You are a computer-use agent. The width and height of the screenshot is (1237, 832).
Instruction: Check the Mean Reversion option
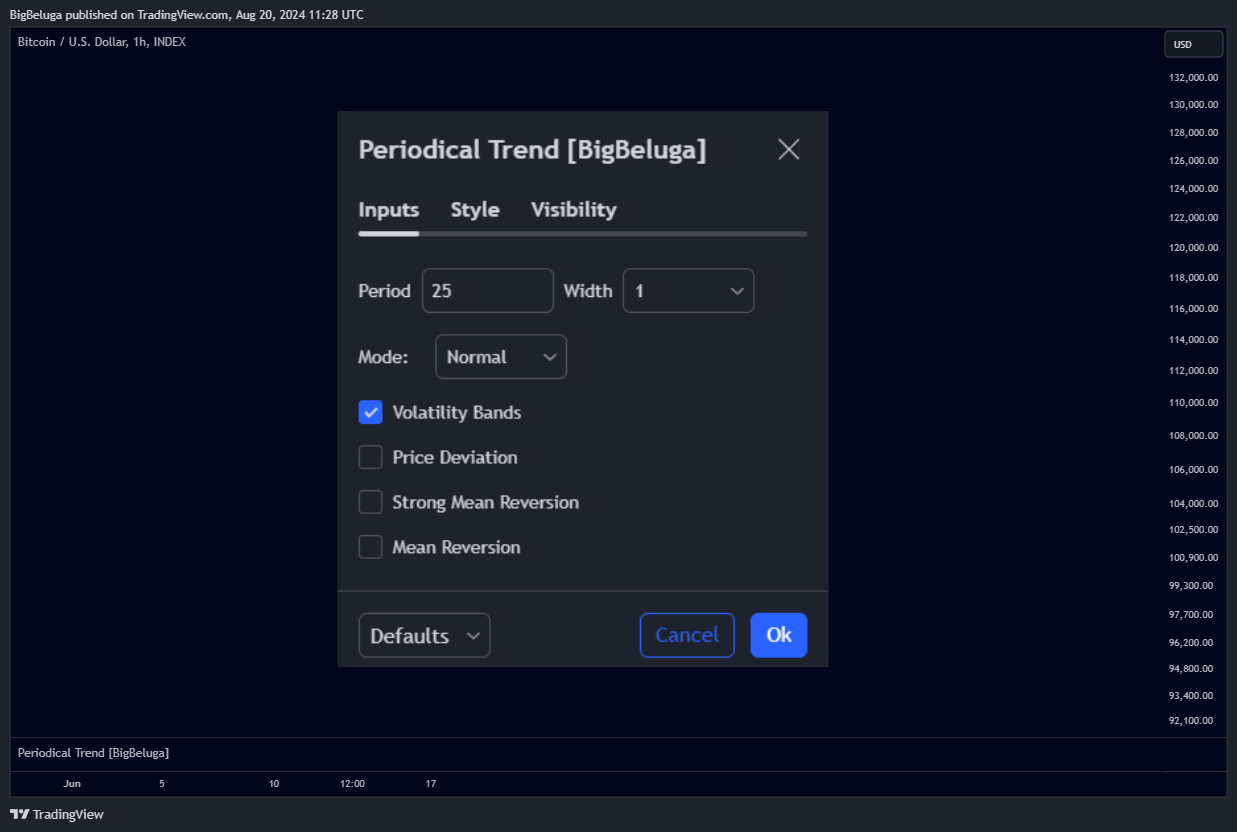371,547
